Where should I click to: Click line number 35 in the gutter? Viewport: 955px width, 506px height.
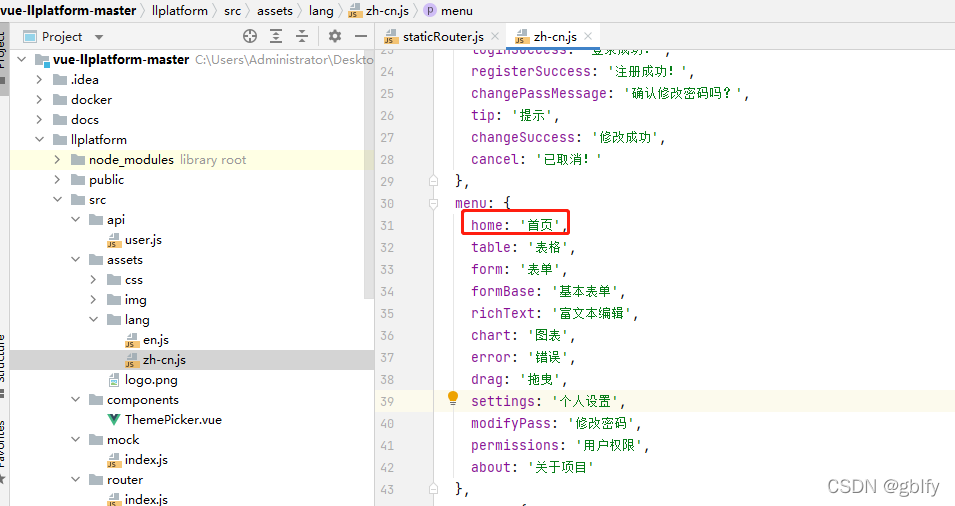tap(387, 314)
